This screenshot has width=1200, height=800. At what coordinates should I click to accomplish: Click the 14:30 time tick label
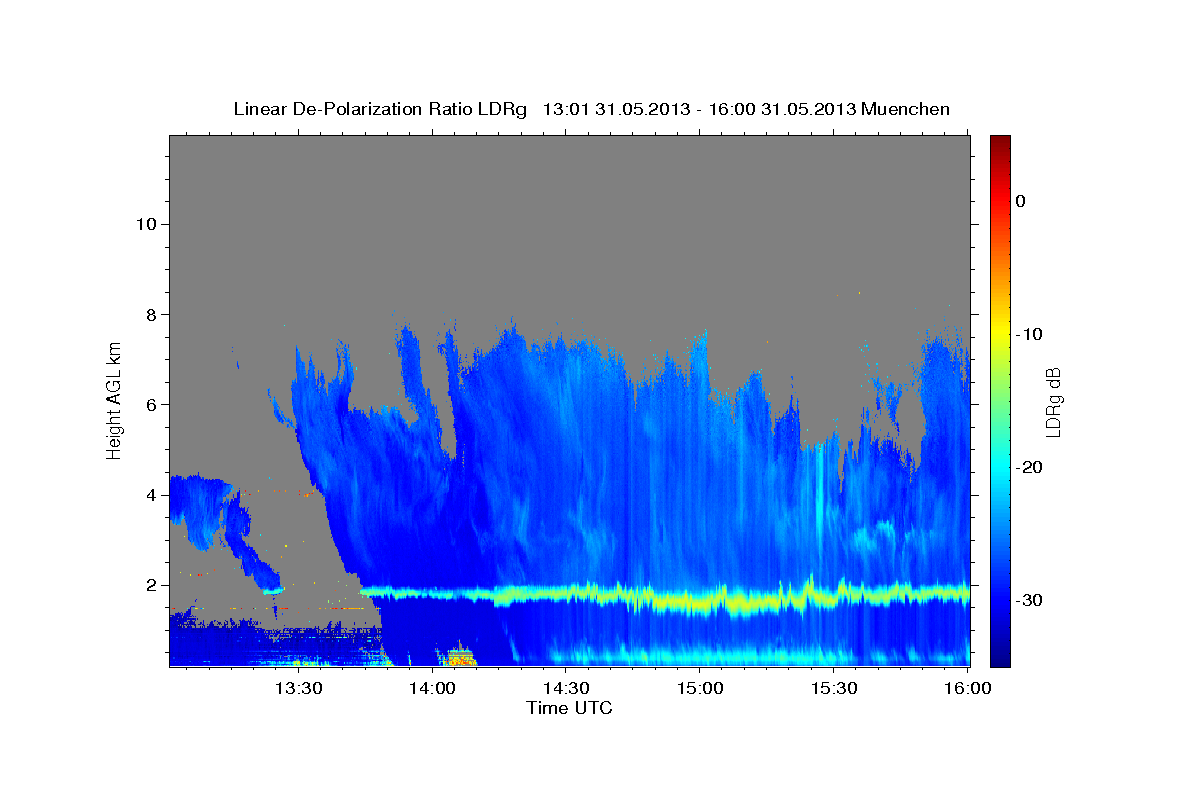(x=566, y=688)
